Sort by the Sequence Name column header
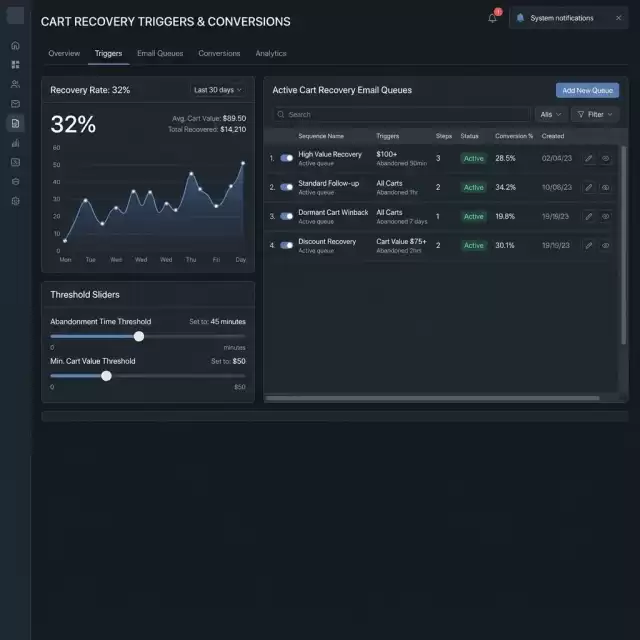 click(321, 136)
